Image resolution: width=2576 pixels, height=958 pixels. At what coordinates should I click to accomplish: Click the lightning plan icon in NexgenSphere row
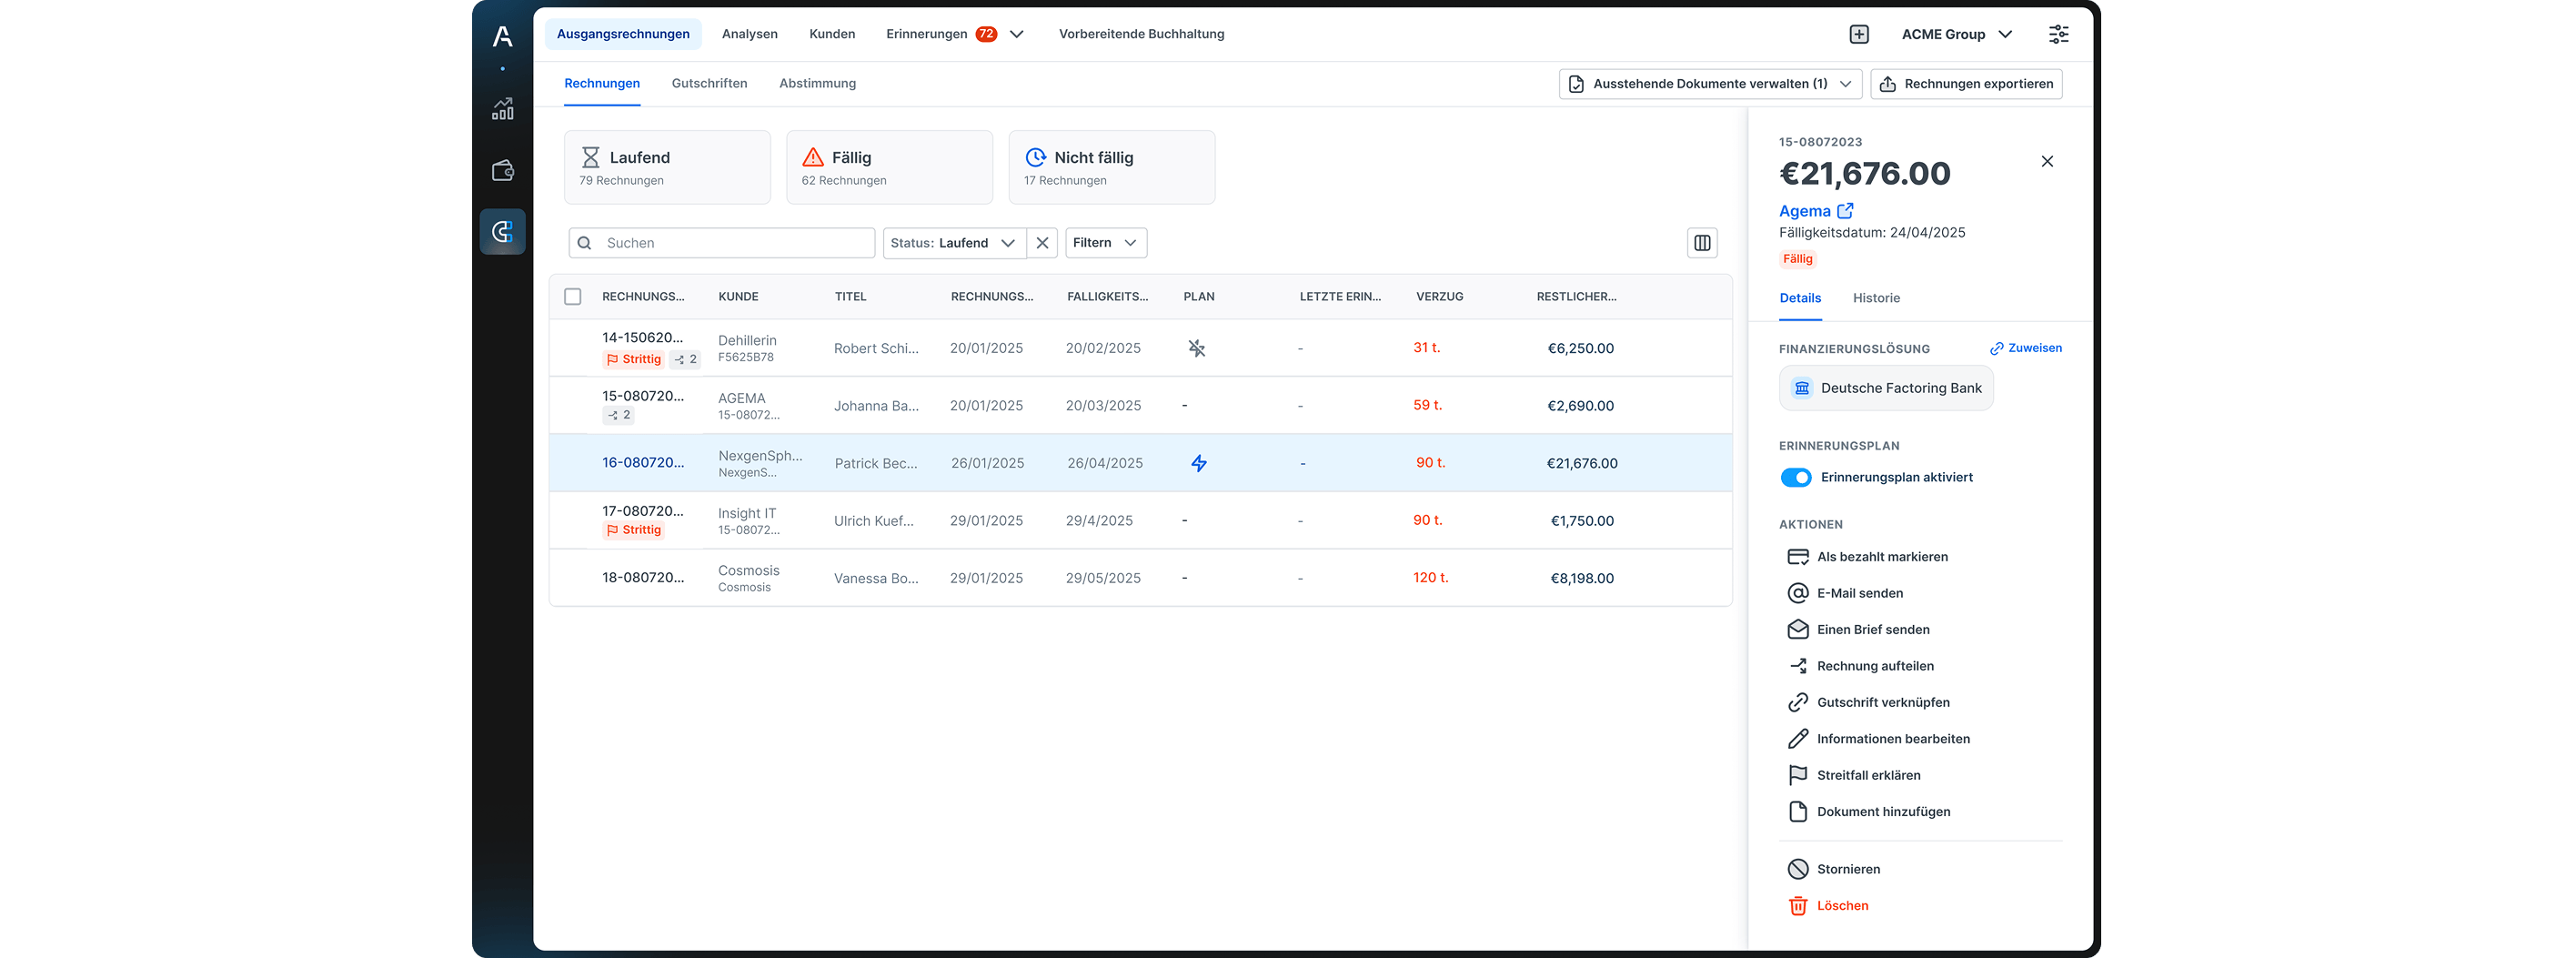click(1199, 463)
